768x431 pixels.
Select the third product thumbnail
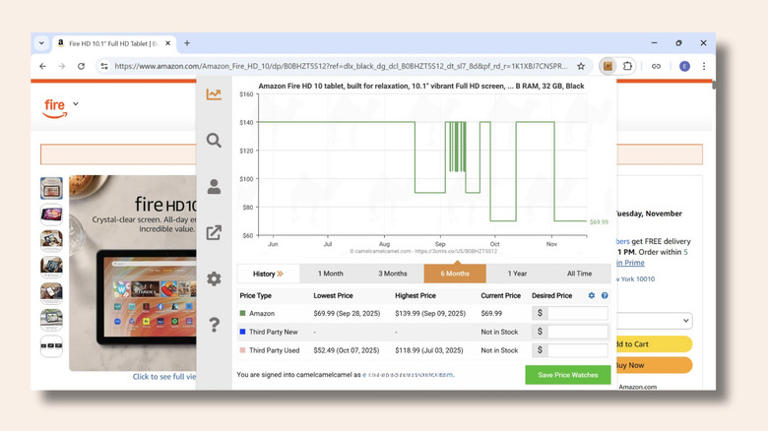51,240
